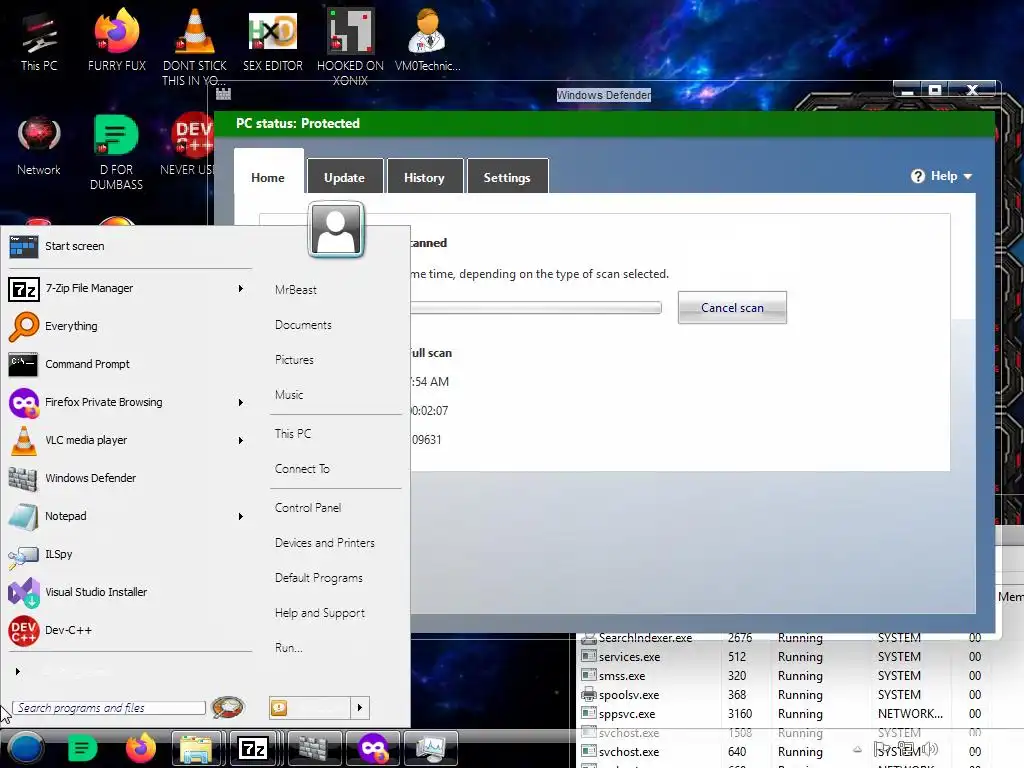Open the SEX EDITOR HxD desktop shortcut
Screen dimensions: 1024x768
tap(272, 42)
